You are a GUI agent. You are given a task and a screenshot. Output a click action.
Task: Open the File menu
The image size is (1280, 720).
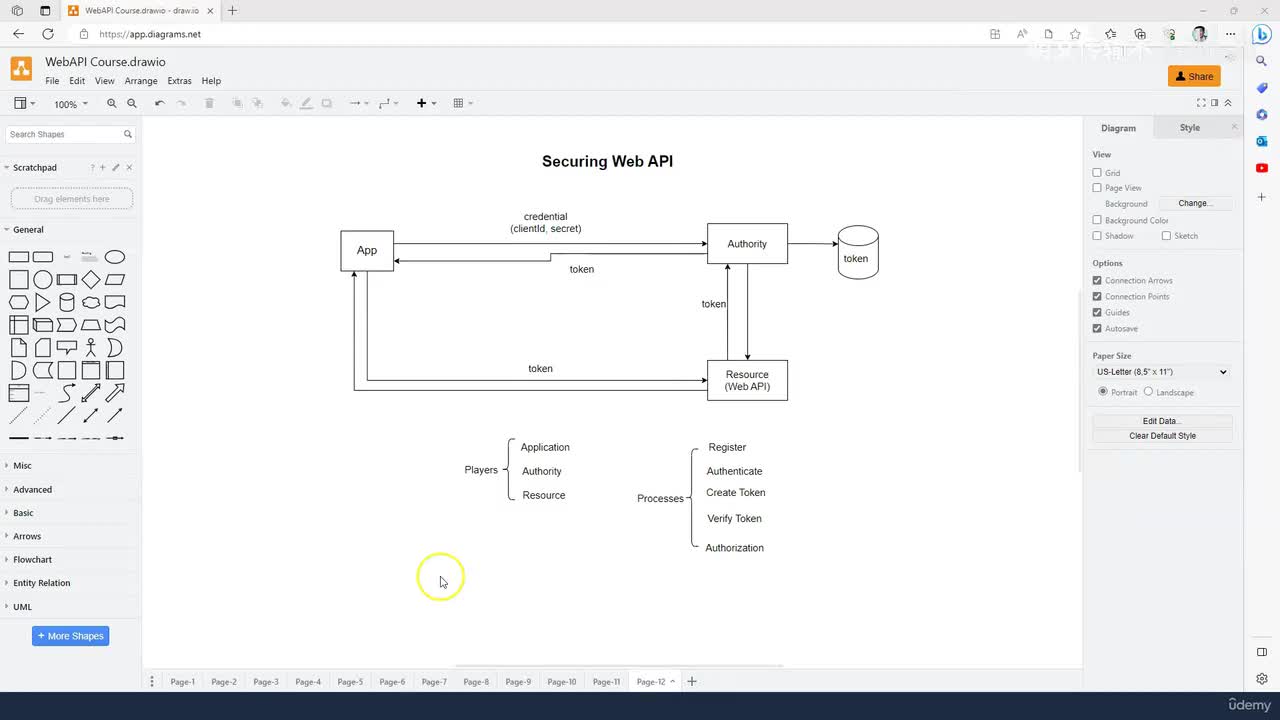click(52, 81)
